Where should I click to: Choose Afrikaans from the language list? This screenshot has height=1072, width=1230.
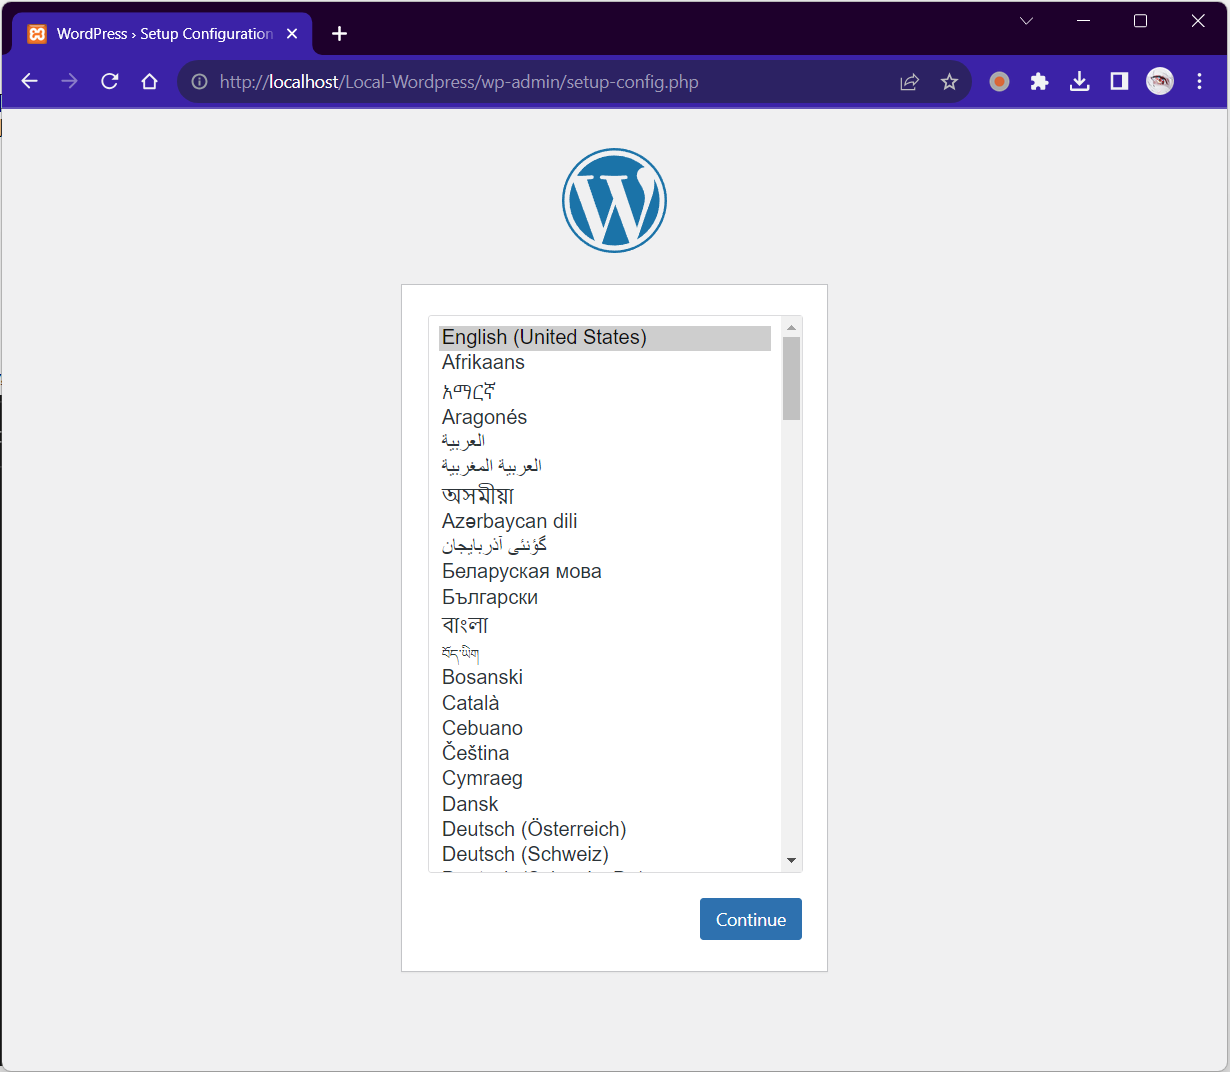[x=605, y=363]
